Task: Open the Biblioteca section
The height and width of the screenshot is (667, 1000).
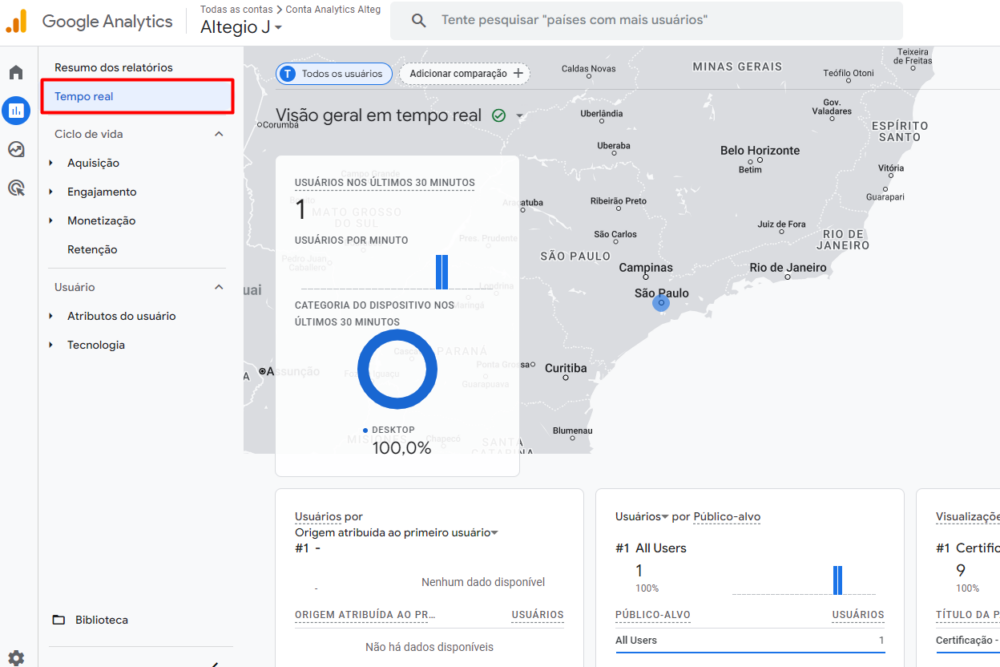Action: 101,620
